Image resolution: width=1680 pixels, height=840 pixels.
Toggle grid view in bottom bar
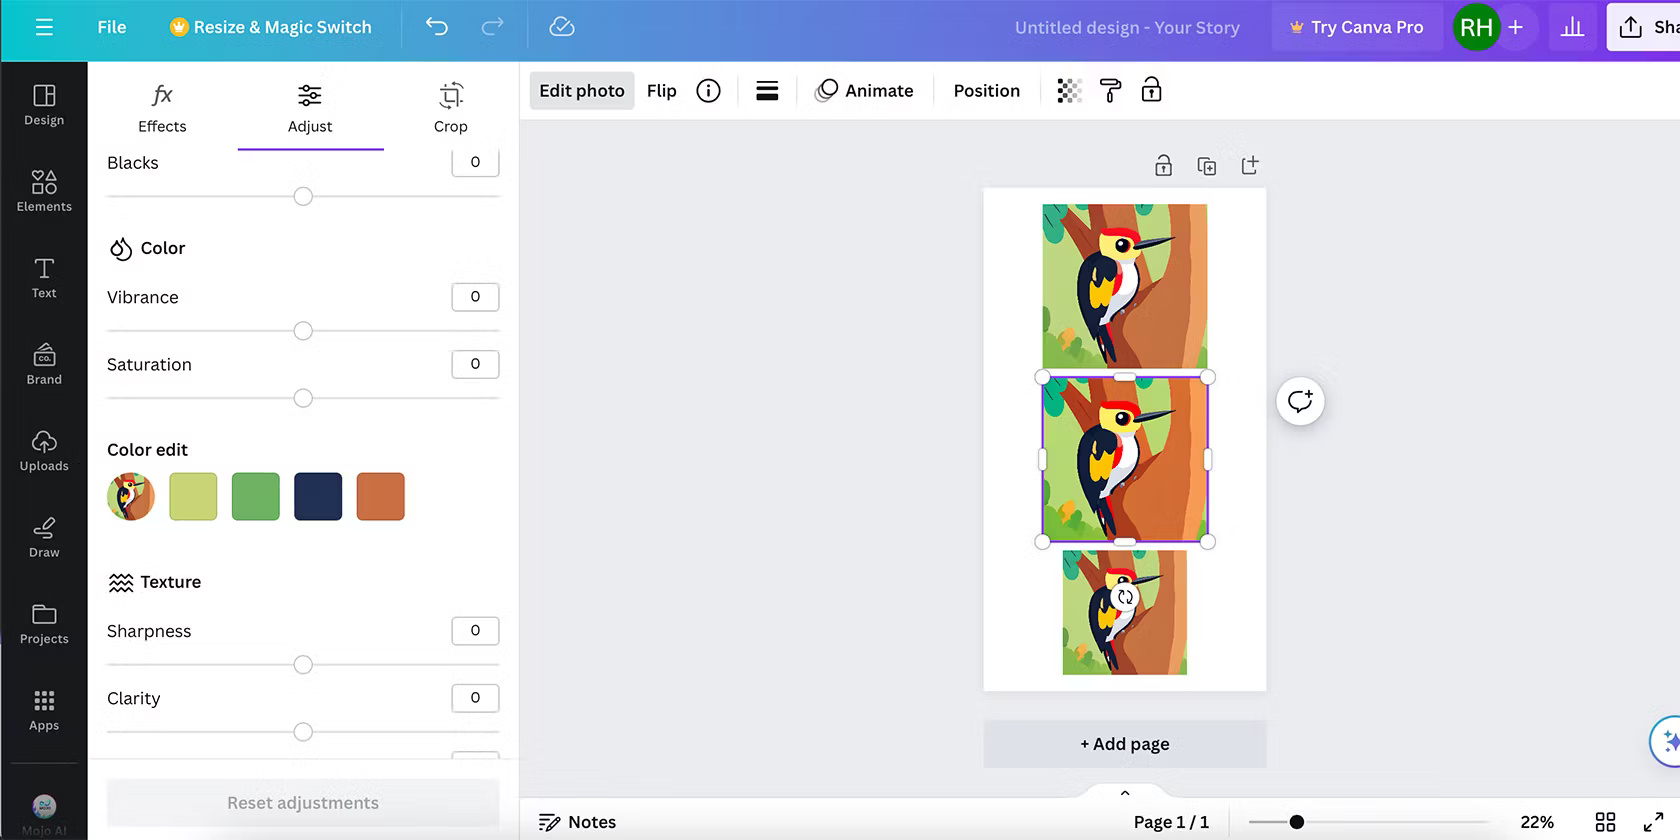click(1605, 822)
